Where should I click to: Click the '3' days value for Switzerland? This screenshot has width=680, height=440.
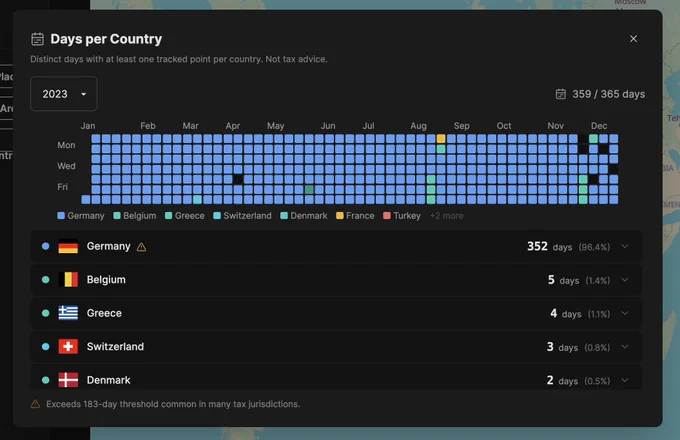(x=550, y=346)
